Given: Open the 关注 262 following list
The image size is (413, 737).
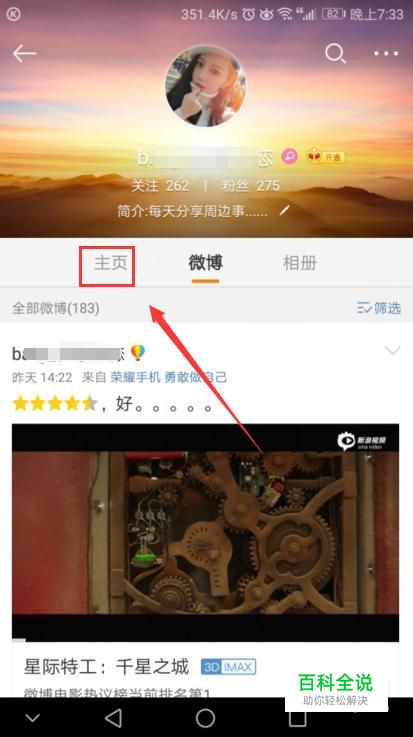Looking at the screenshot, I should pyautogui.click(x=160, y=186).
